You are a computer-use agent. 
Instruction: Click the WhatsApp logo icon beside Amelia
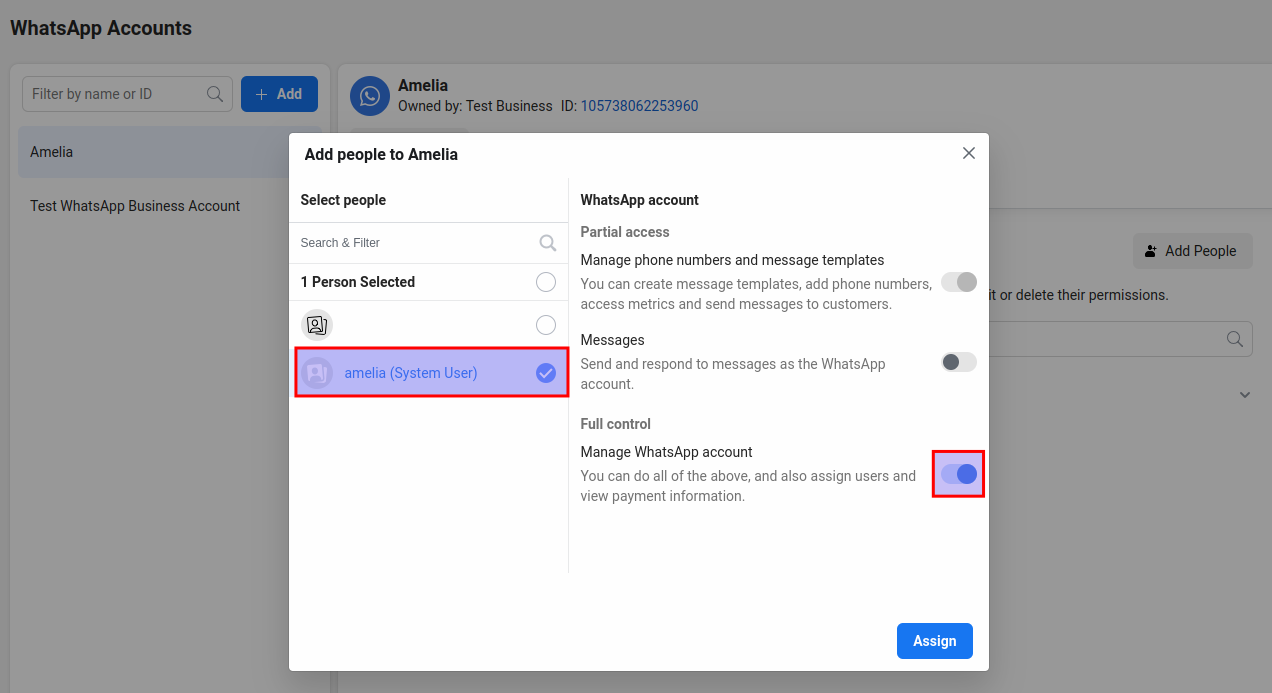(x=370, y=96)
